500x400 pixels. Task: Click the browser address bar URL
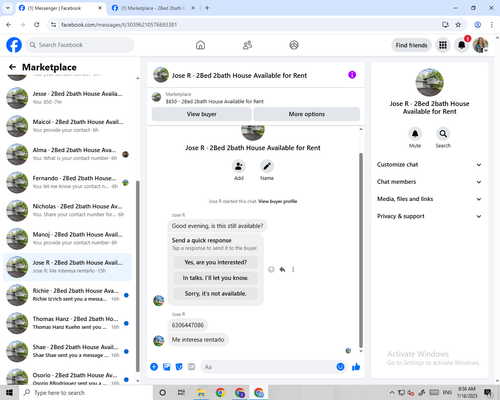tap(119, 25)
